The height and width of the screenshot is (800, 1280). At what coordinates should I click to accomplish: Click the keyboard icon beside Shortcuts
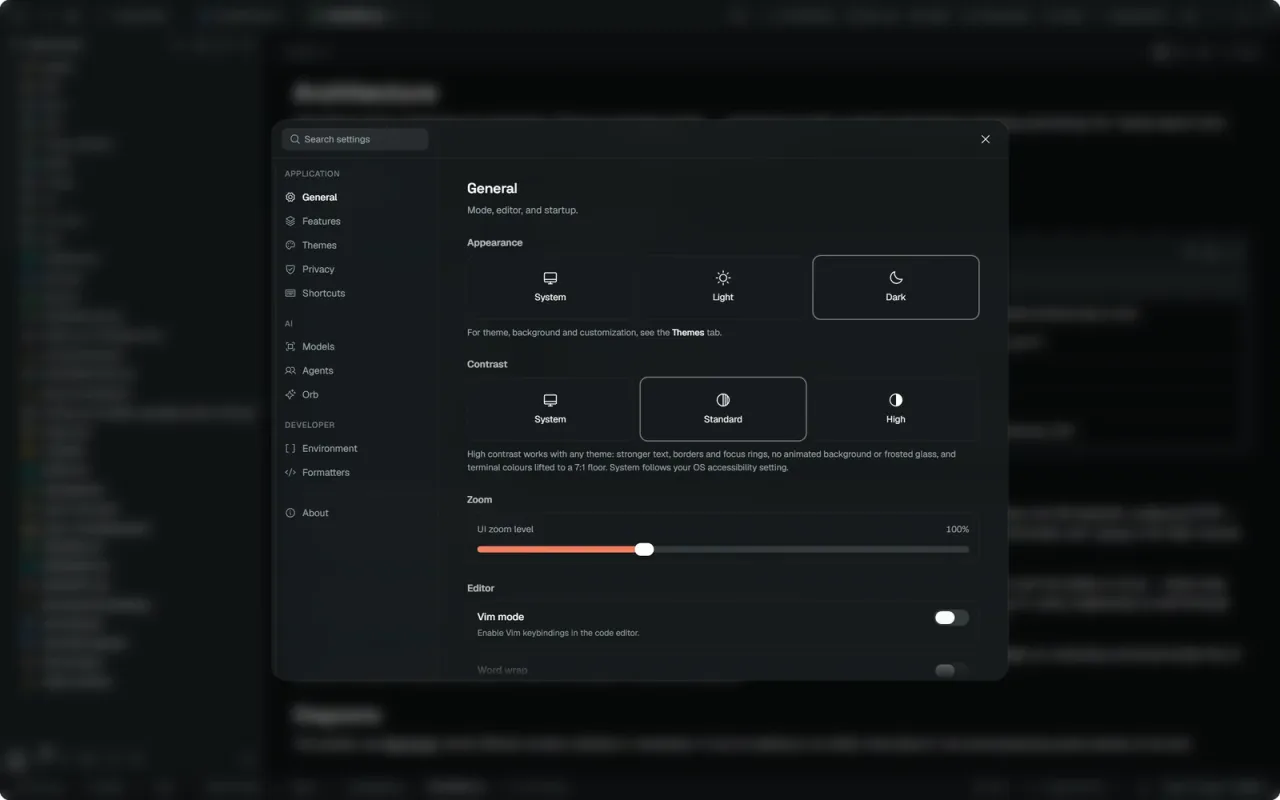pos(290,293)
